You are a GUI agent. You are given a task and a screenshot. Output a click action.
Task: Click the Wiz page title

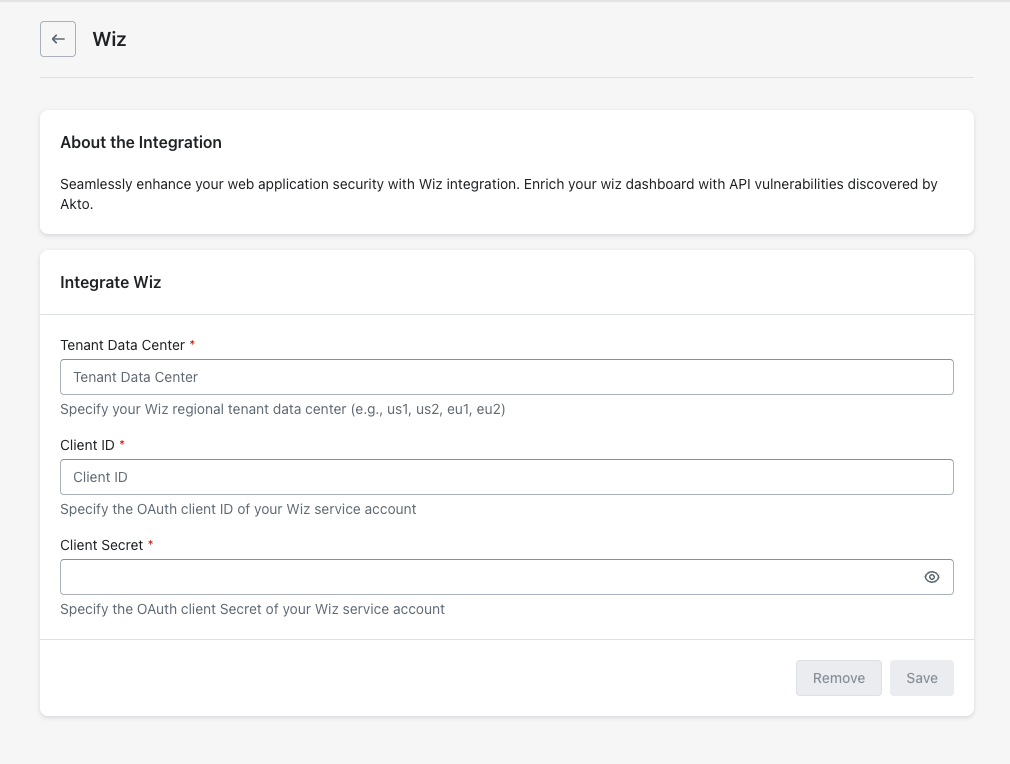pyautogui.click(x=110, y=39)
